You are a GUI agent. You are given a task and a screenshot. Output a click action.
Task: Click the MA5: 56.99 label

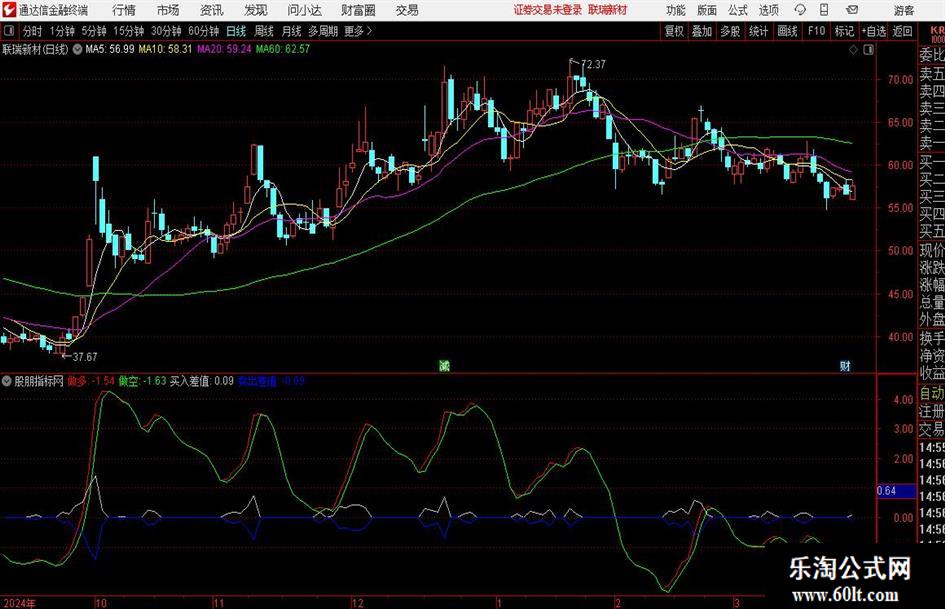pos(110,49)
